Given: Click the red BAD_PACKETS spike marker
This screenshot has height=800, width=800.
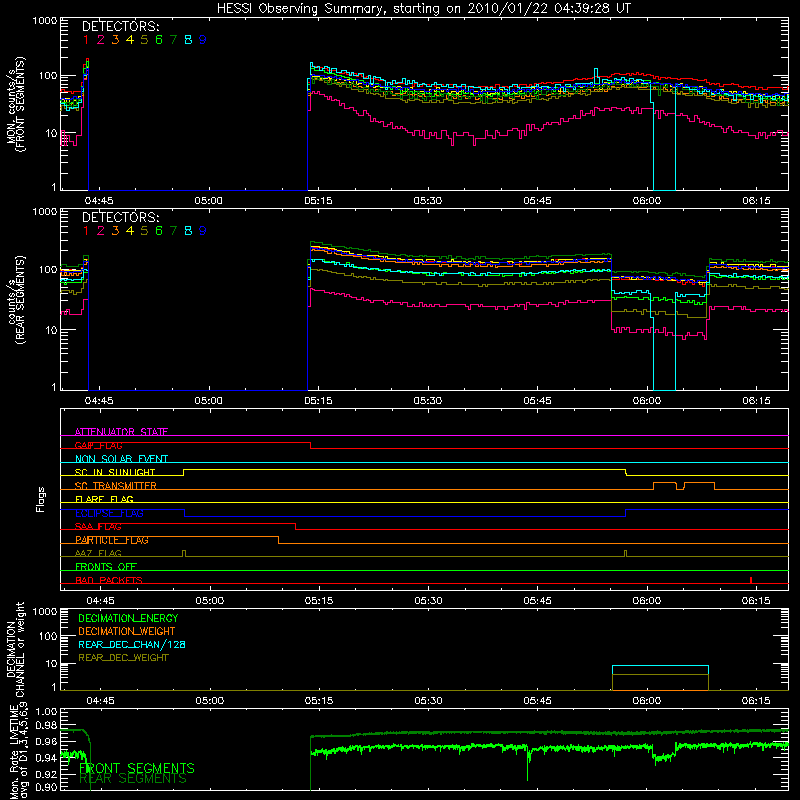Looking at the screenshot, I should coord(751,580).
